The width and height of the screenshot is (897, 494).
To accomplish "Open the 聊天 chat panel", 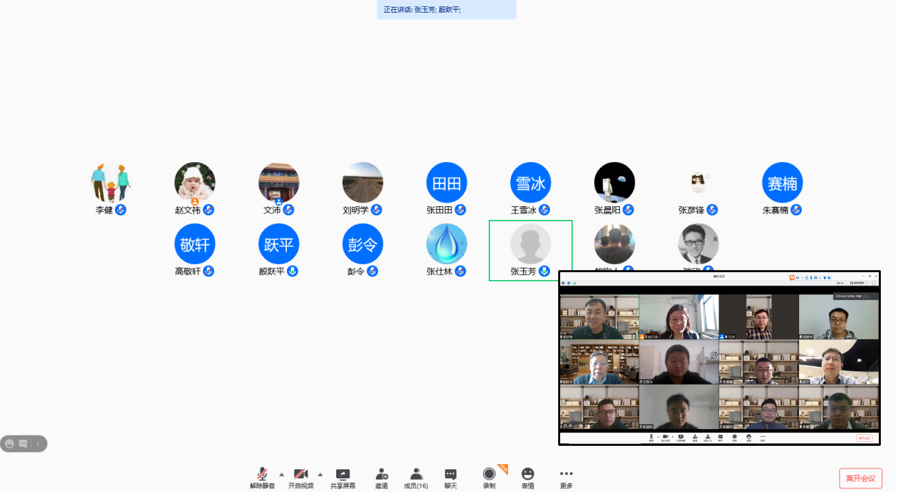I will point(450,477).
